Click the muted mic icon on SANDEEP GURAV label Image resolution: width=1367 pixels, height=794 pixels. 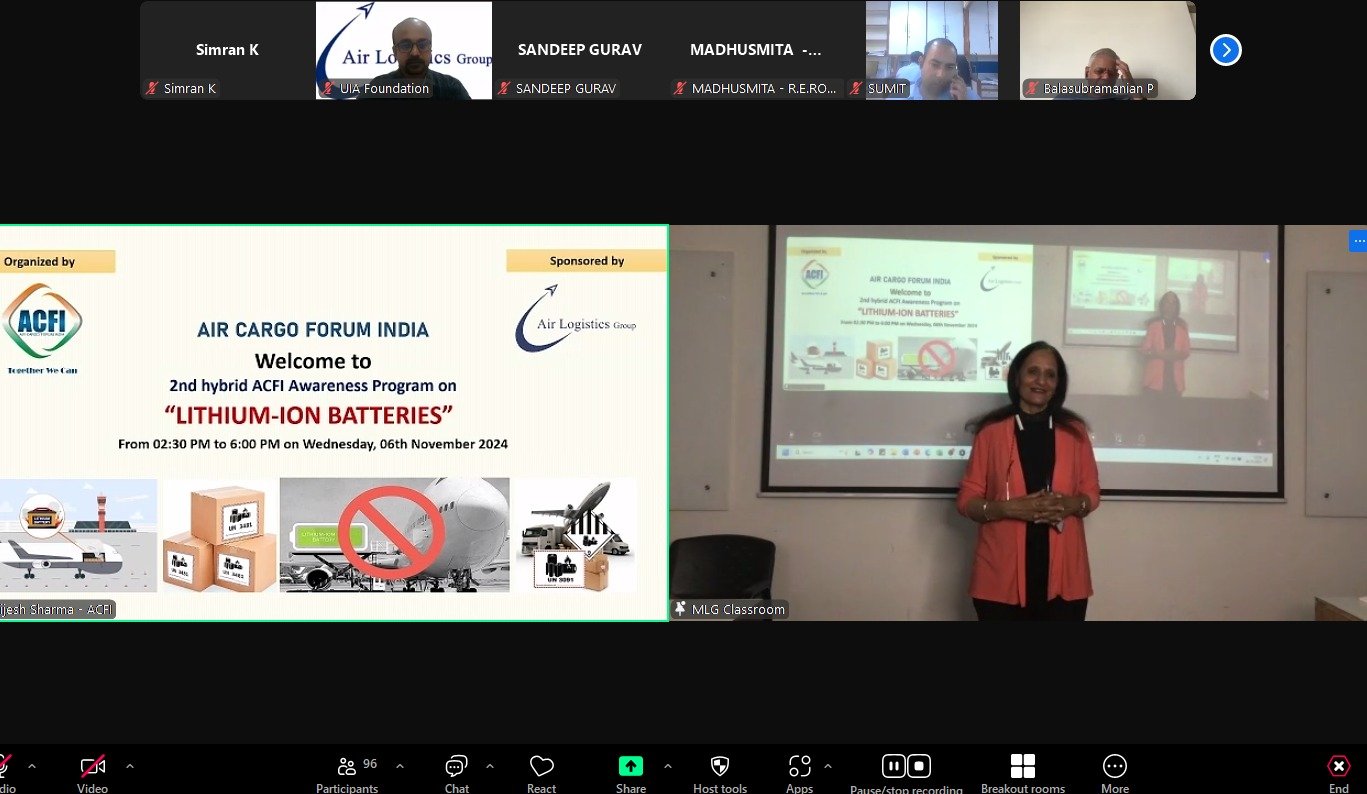pos(504,88)
